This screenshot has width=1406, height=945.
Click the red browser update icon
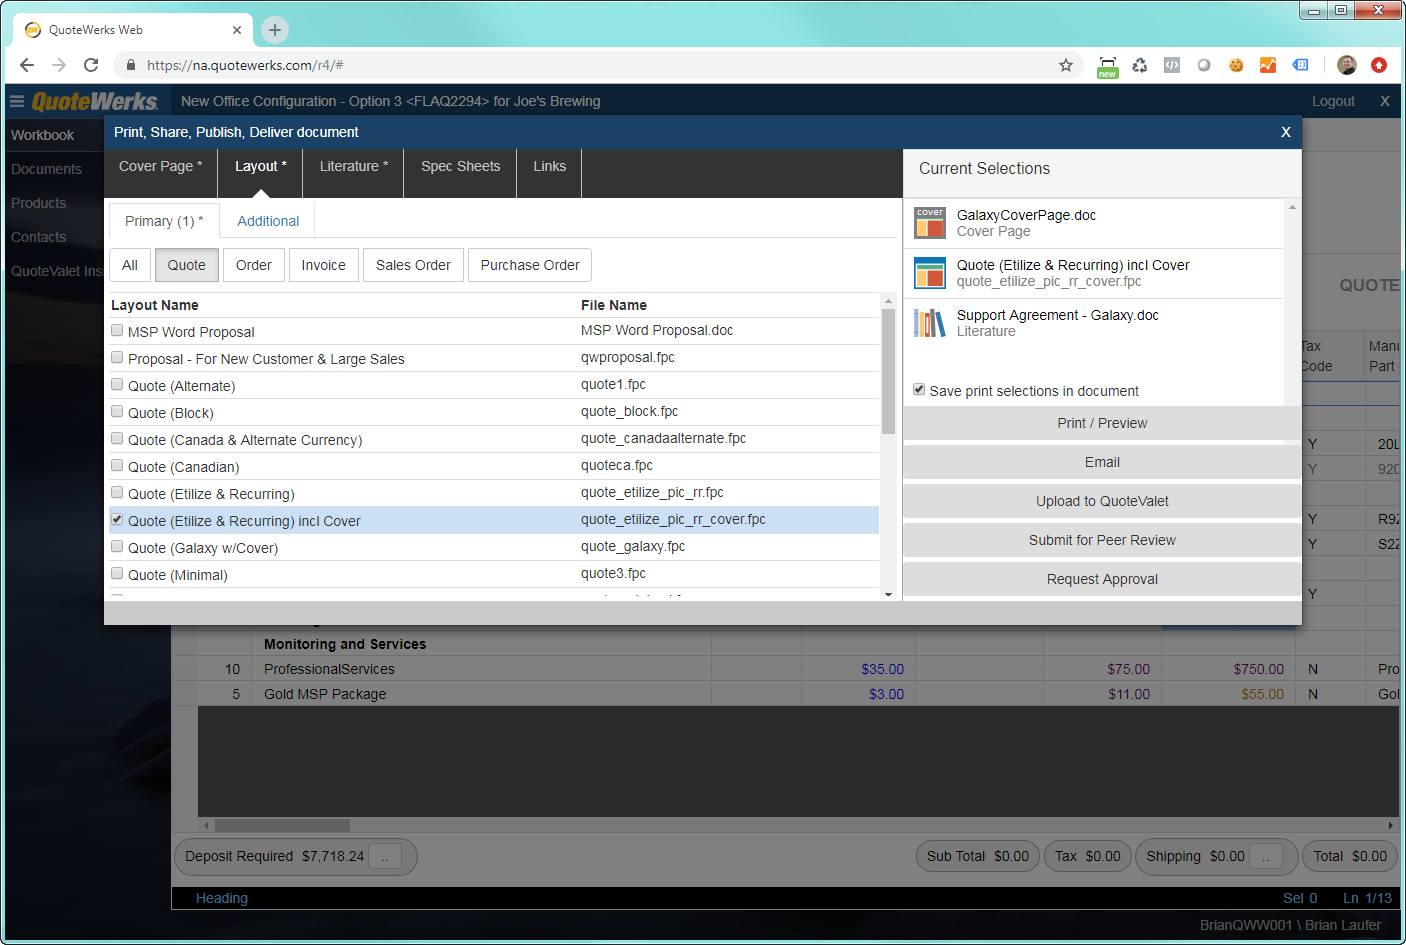(1379, 65)
